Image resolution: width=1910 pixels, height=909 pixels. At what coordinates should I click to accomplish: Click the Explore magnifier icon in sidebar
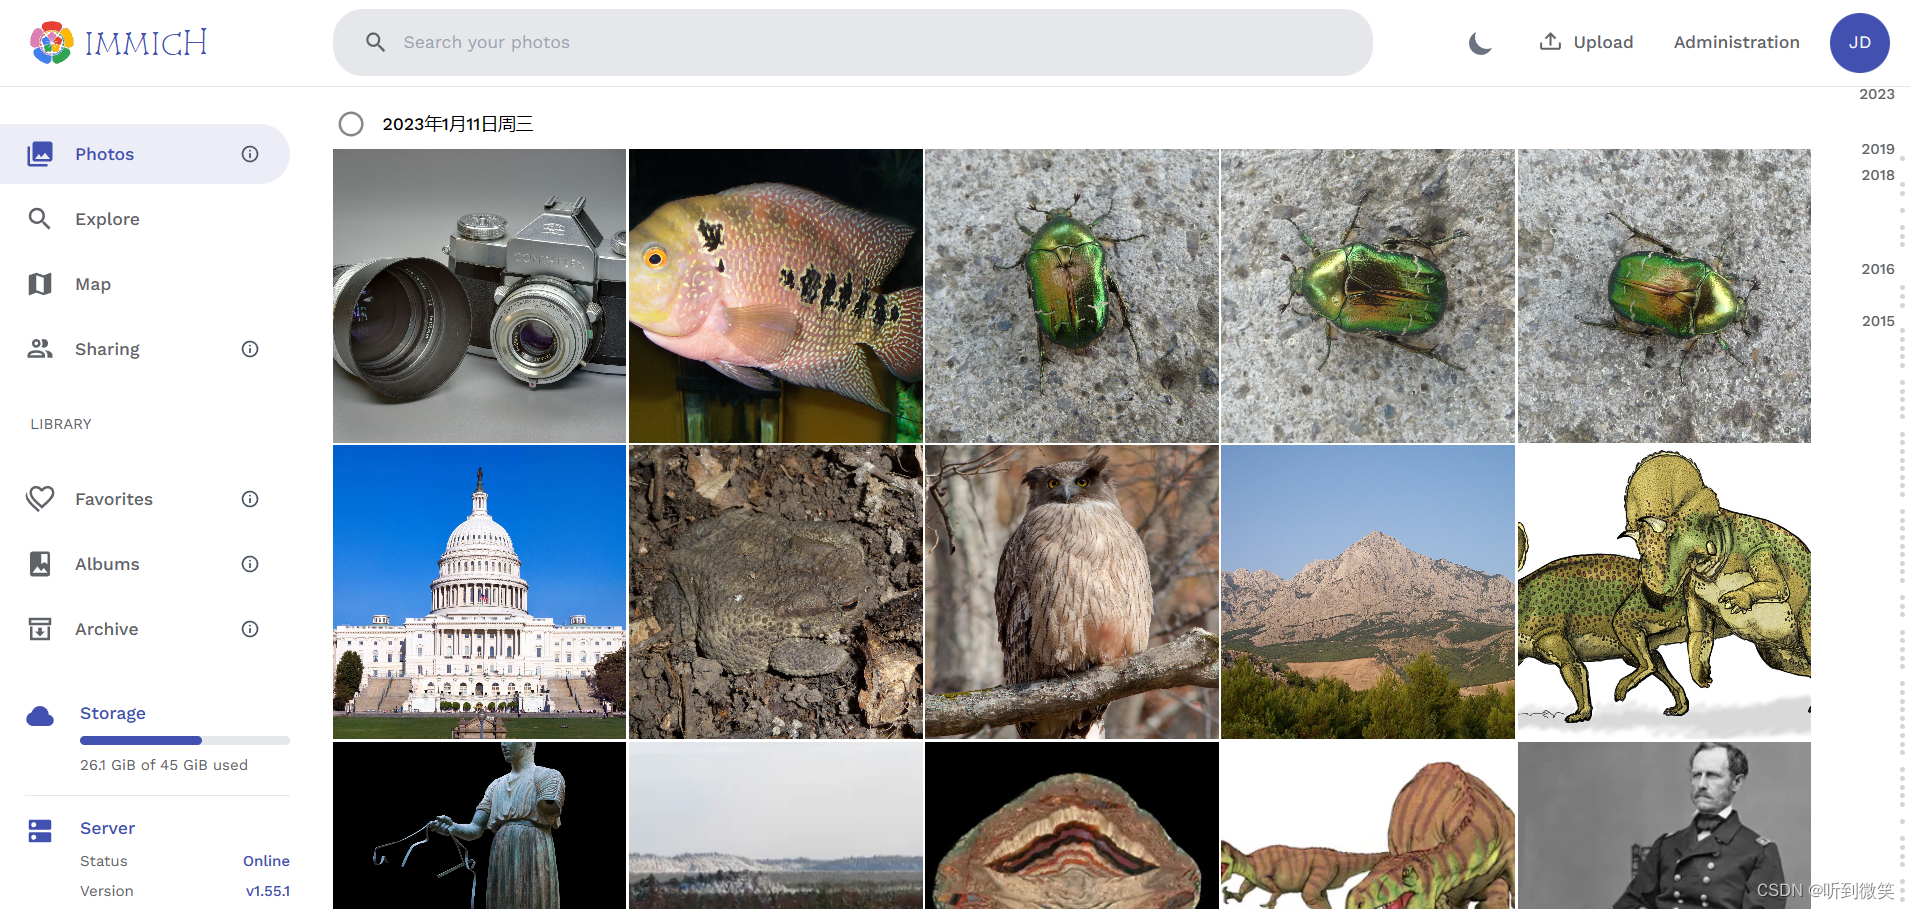40,219
